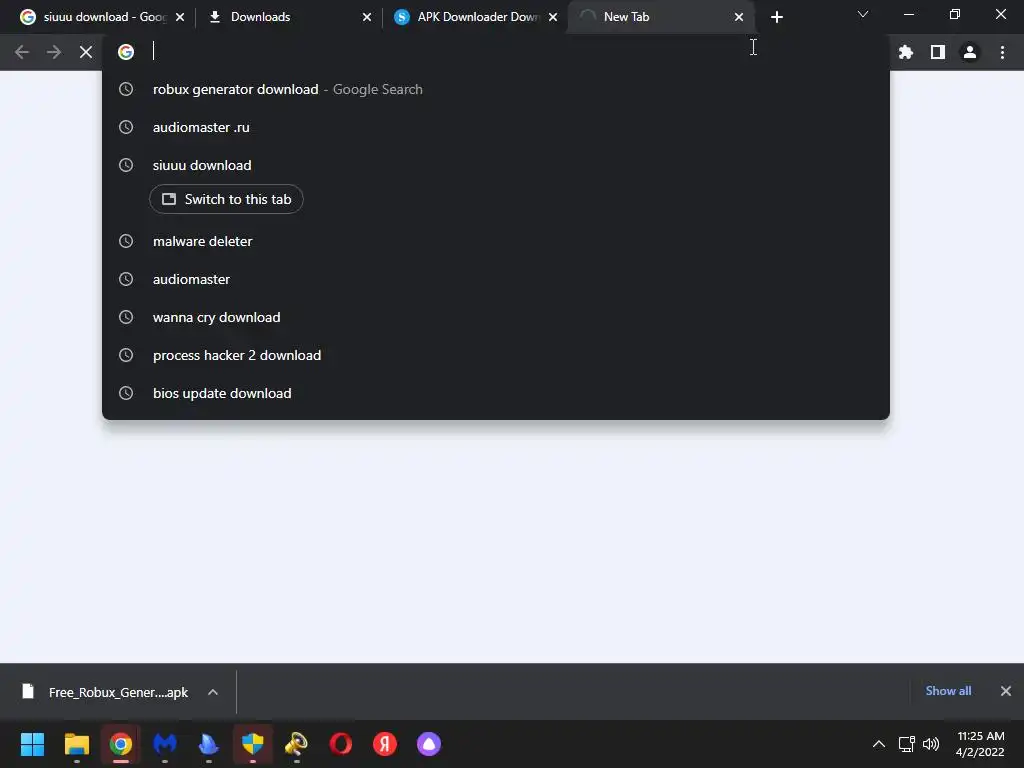The height and width of the screenshot is (768, 1024).
Task: Open the blue crystal app in taskbar
Action: [209, 744]
